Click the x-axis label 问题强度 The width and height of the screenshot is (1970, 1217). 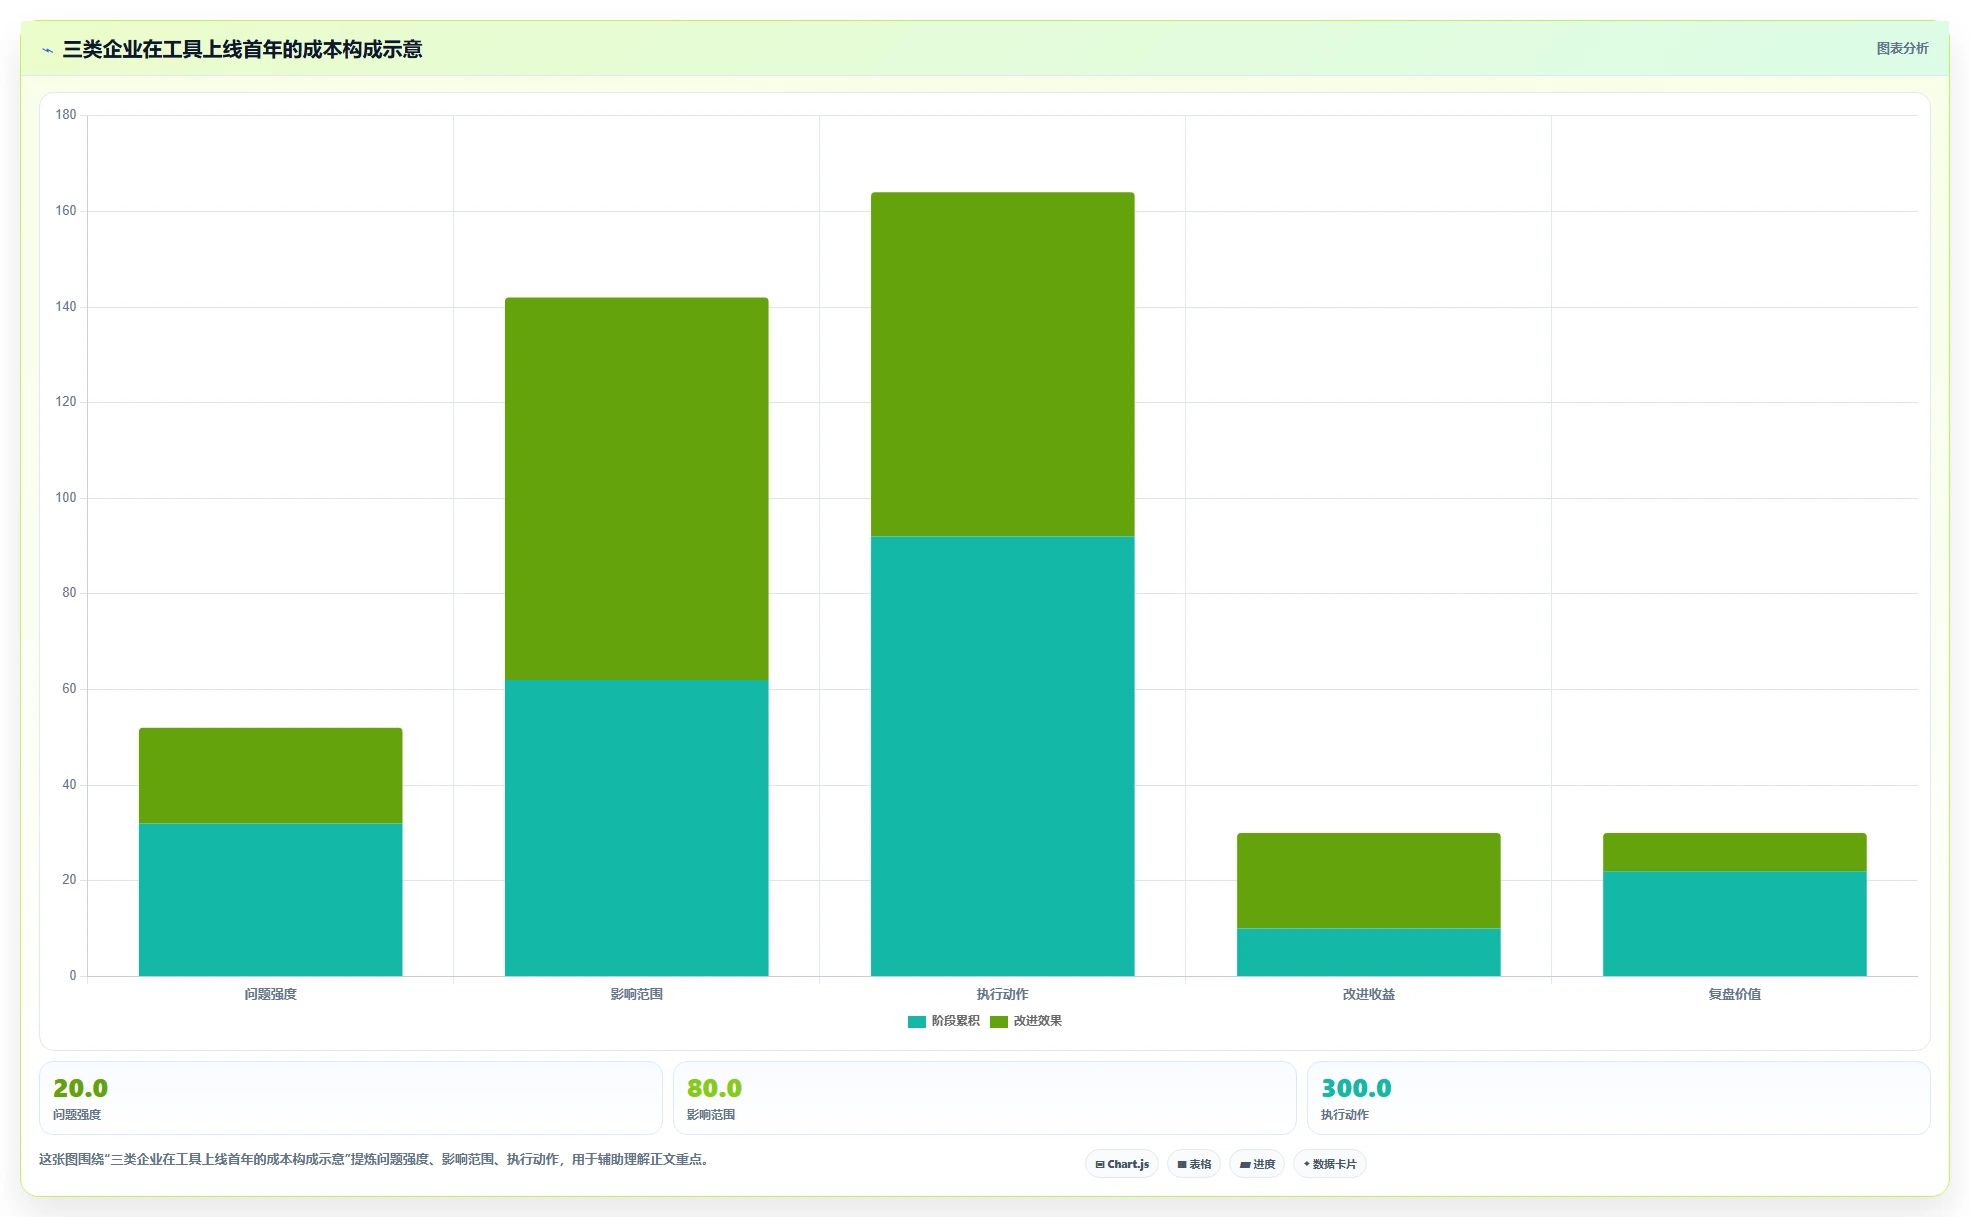pos(270,994)
